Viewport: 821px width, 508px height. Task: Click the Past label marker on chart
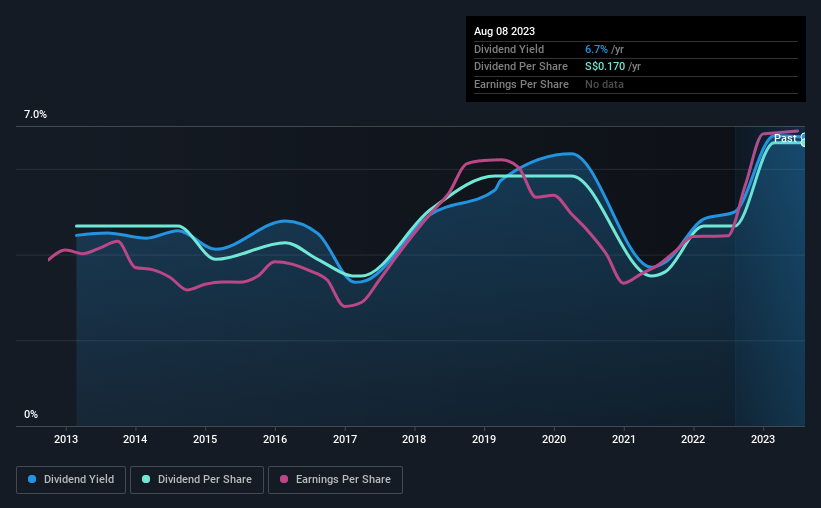point(785,138)
